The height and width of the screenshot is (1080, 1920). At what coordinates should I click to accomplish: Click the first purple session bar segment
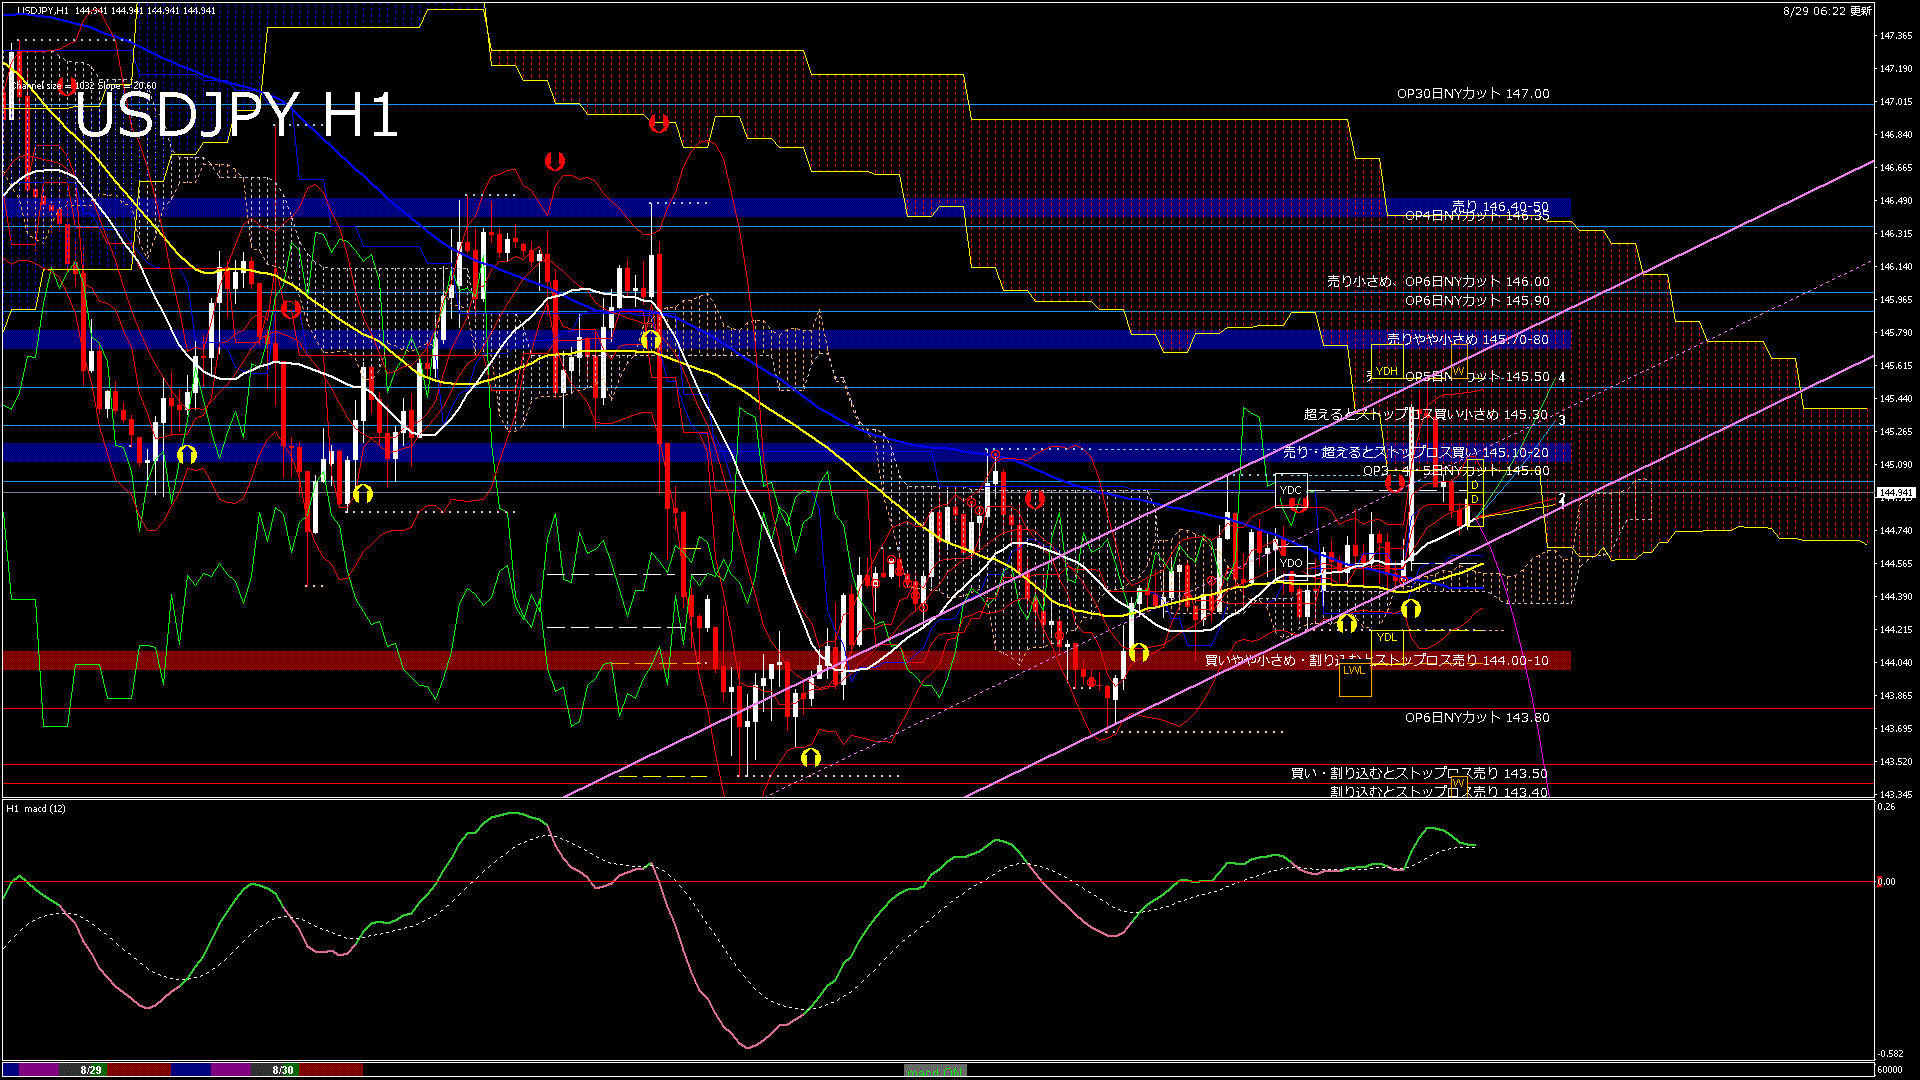[x=40, y=1070]
